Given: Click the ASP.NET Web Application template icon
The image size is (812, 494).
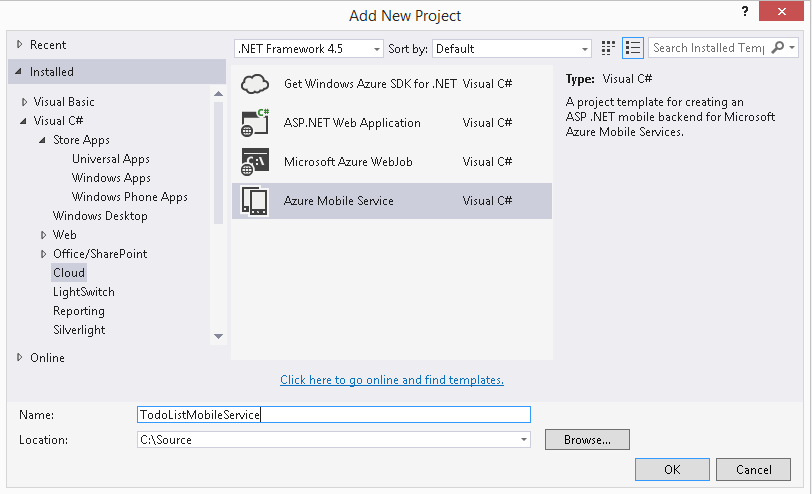Looking at the screenshot, I should (x=256, y=123).
